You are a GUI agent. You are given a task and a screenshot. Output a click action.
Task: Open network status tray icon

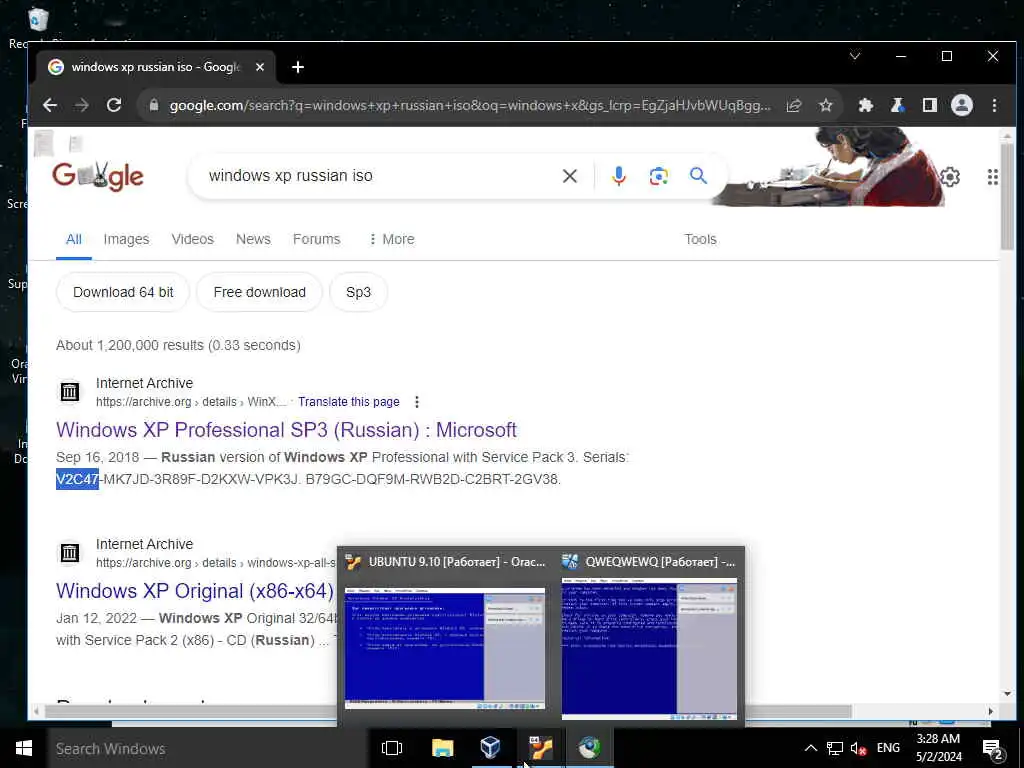835,748
